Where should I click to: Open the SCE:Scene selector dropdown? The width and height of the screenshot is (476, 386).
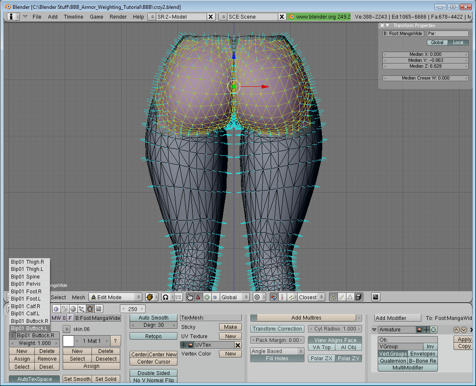point(223,17)
